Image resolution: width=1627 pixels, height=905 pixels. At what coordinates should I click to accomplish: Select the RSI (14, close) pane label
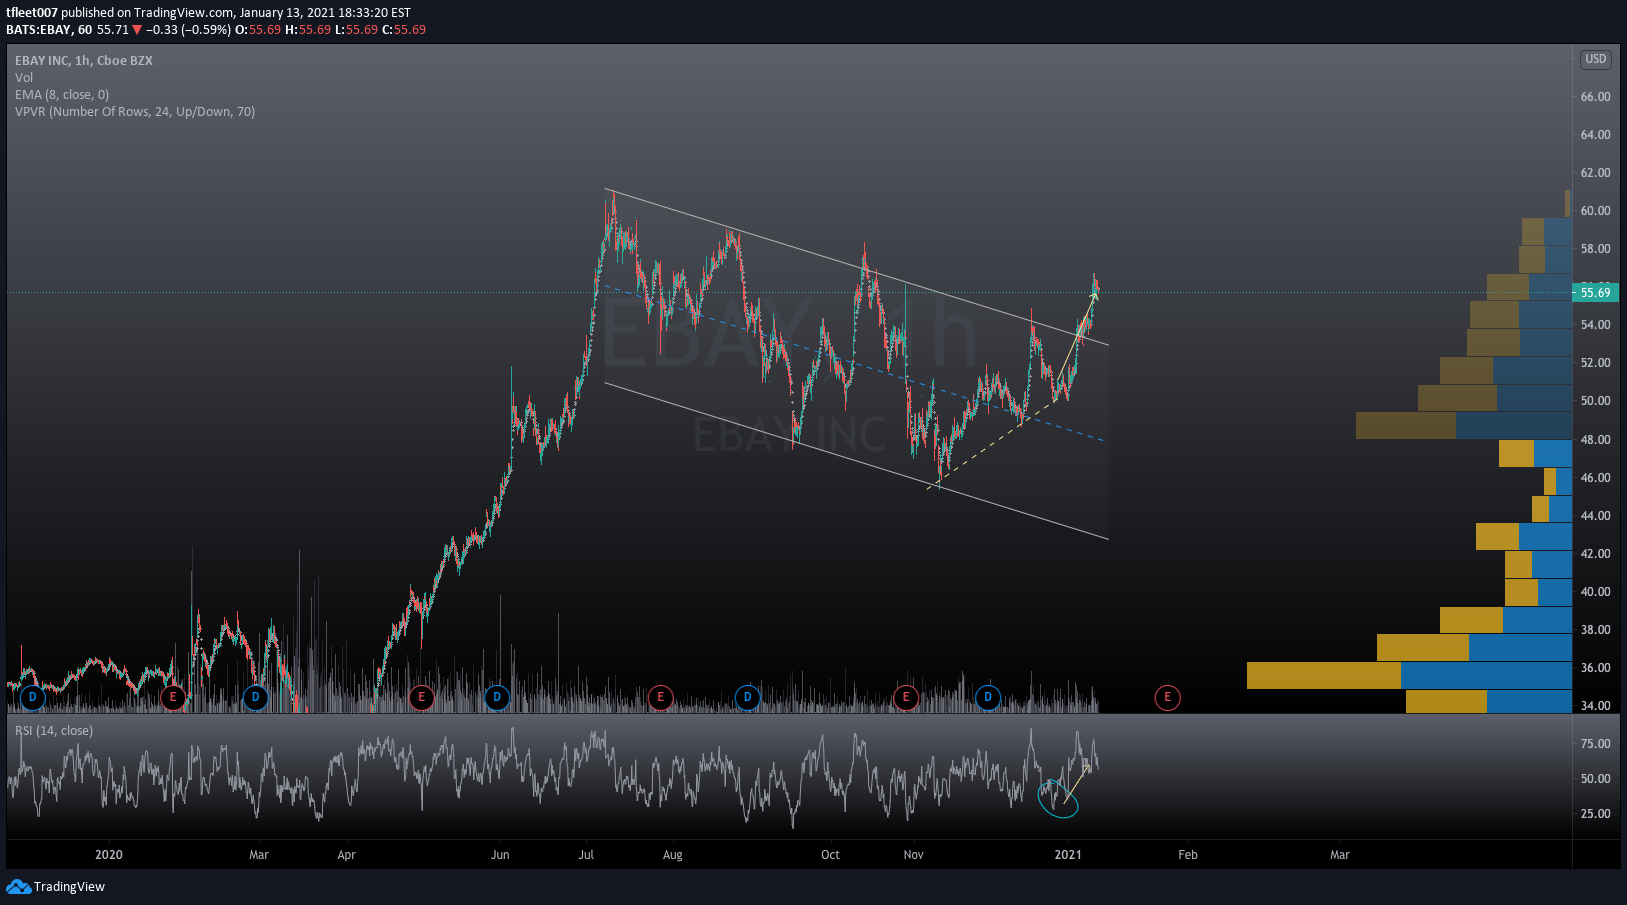[54, 731]
